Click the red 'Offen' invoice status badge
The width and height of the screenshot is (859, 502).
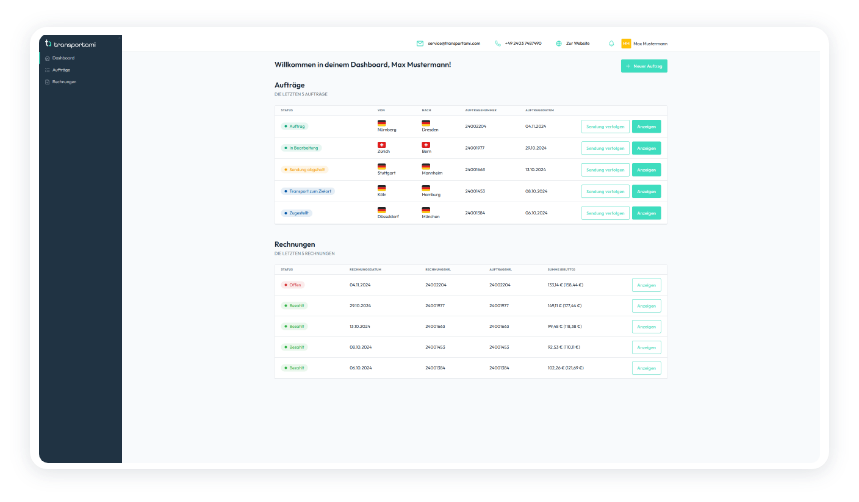coord(293,285)
